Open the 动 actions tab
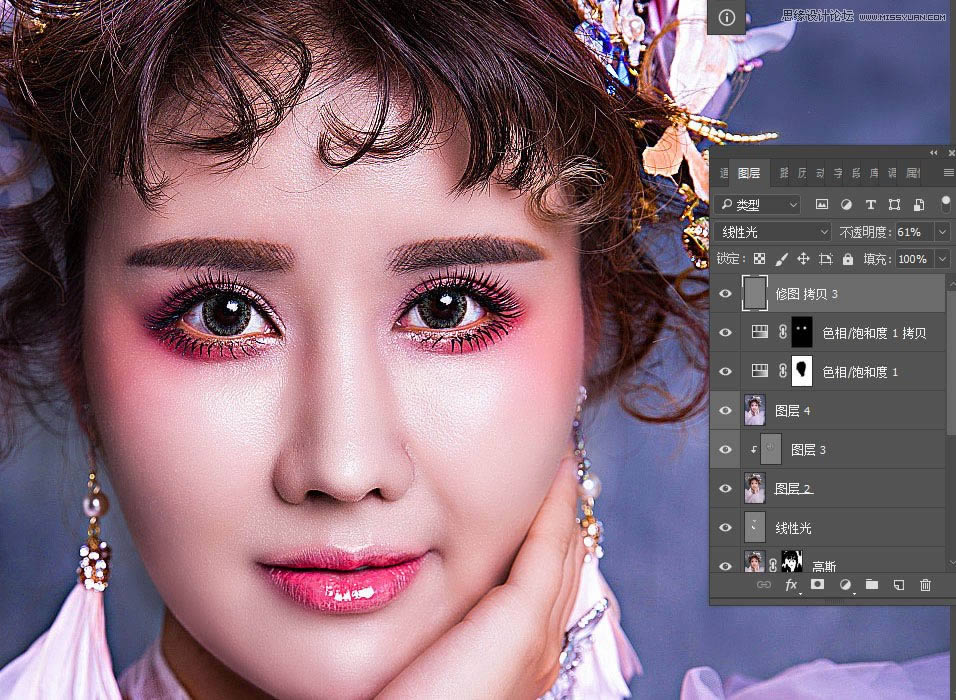The image size is (956, 700). (821, 173)
